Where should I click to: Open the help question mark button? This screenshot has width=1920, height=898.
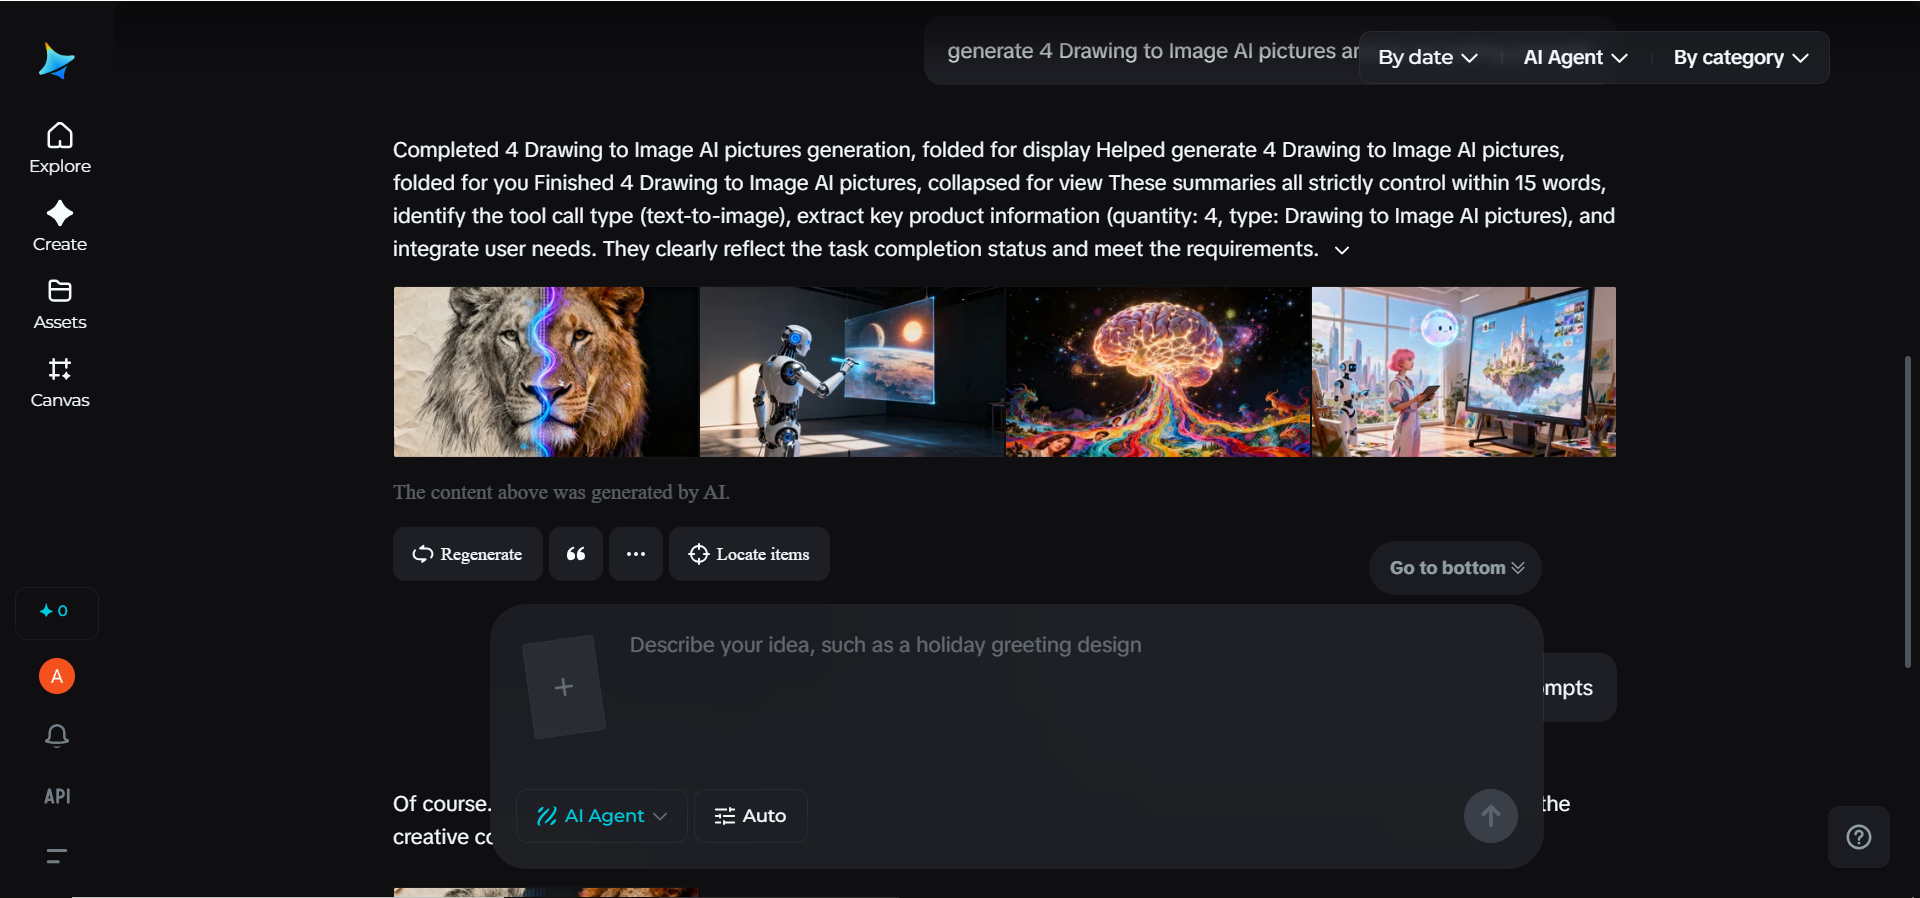click(1859, 837)
